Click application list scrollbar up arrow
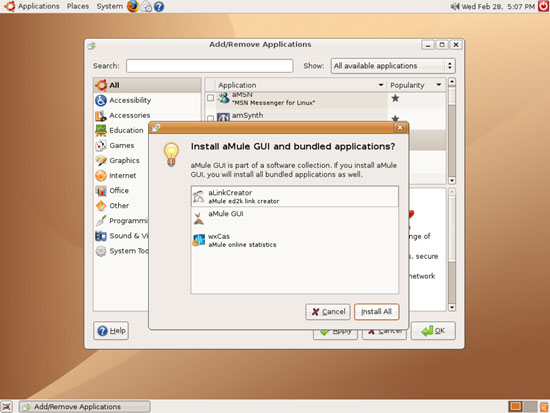Viewport: 550px width, 413px height. coord(452,82)
